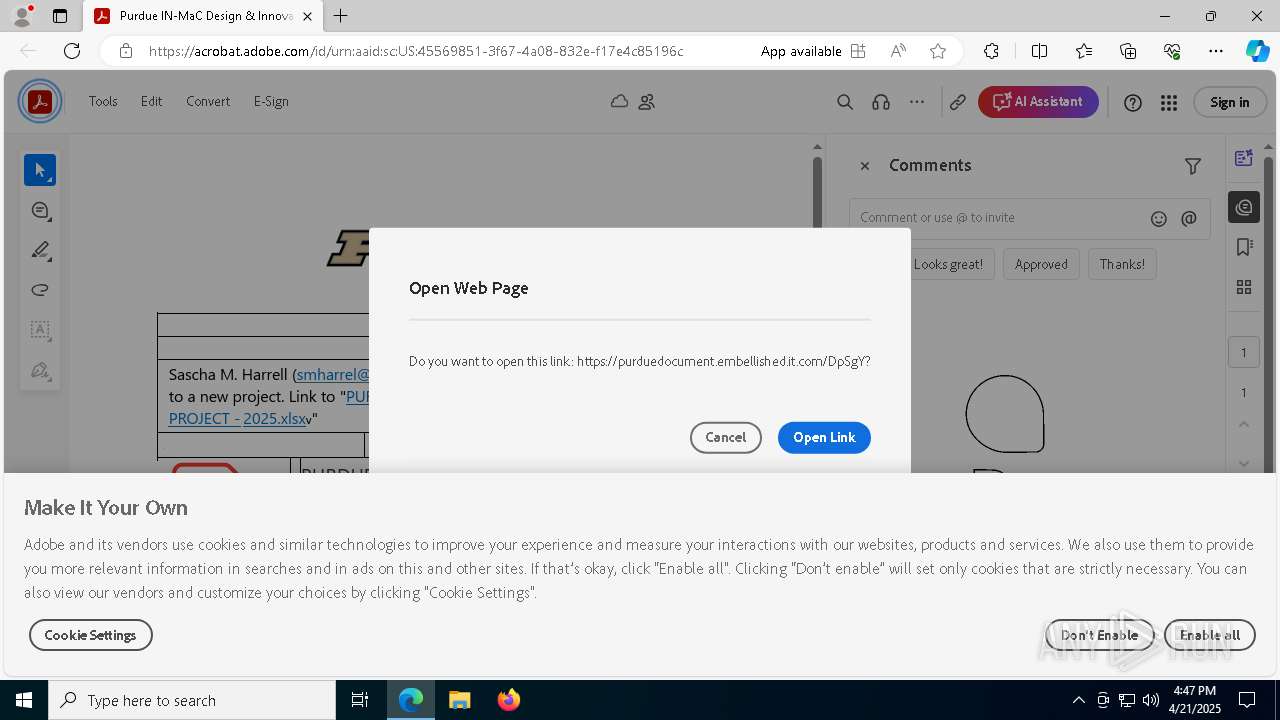1280x720 pixels.
Task: Show hidden system tray icons
Action: [1078, 700]
